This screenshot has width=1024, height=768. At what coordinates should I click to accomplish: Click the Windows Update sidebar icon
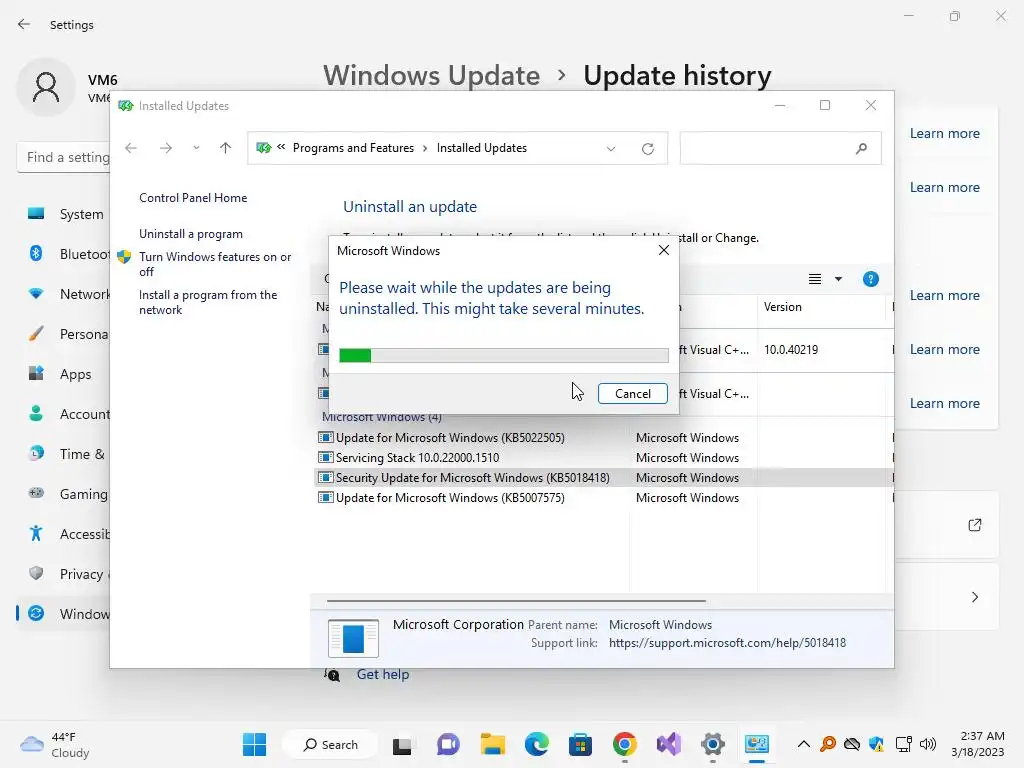pyautogui.click(x=36, y=613)
